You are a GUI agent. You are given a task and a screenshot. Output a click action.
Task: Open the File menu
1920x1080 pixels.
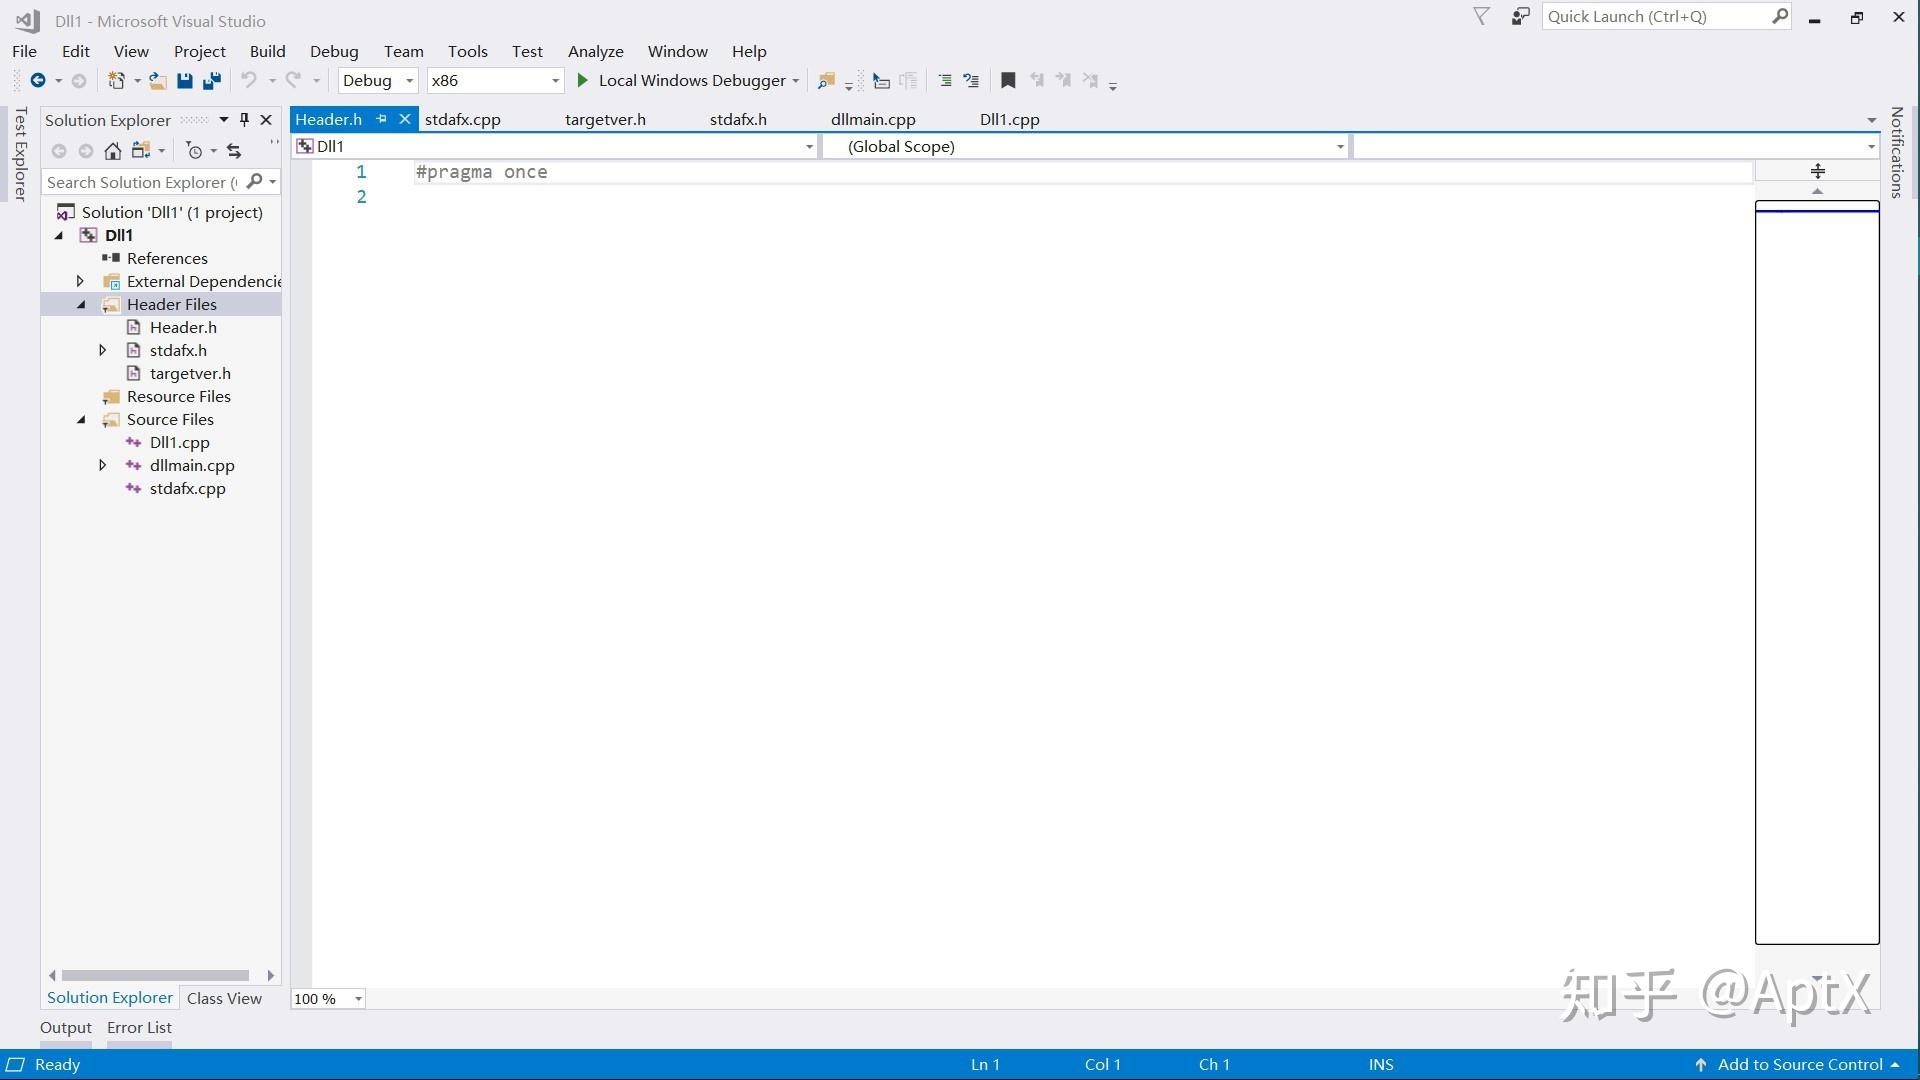[24, 51]
